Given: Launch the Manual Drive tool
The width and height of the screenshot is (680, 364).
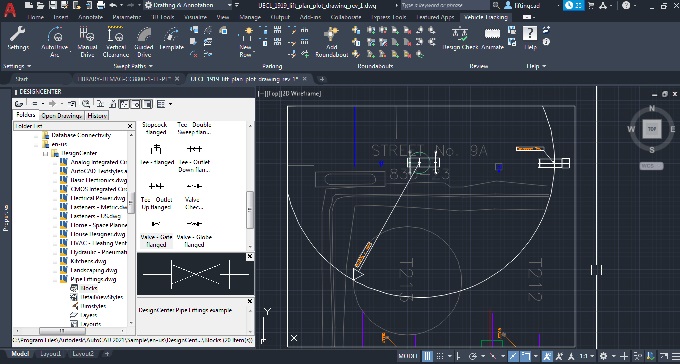Looking at the screenshot, I should [x=87, y=41].
